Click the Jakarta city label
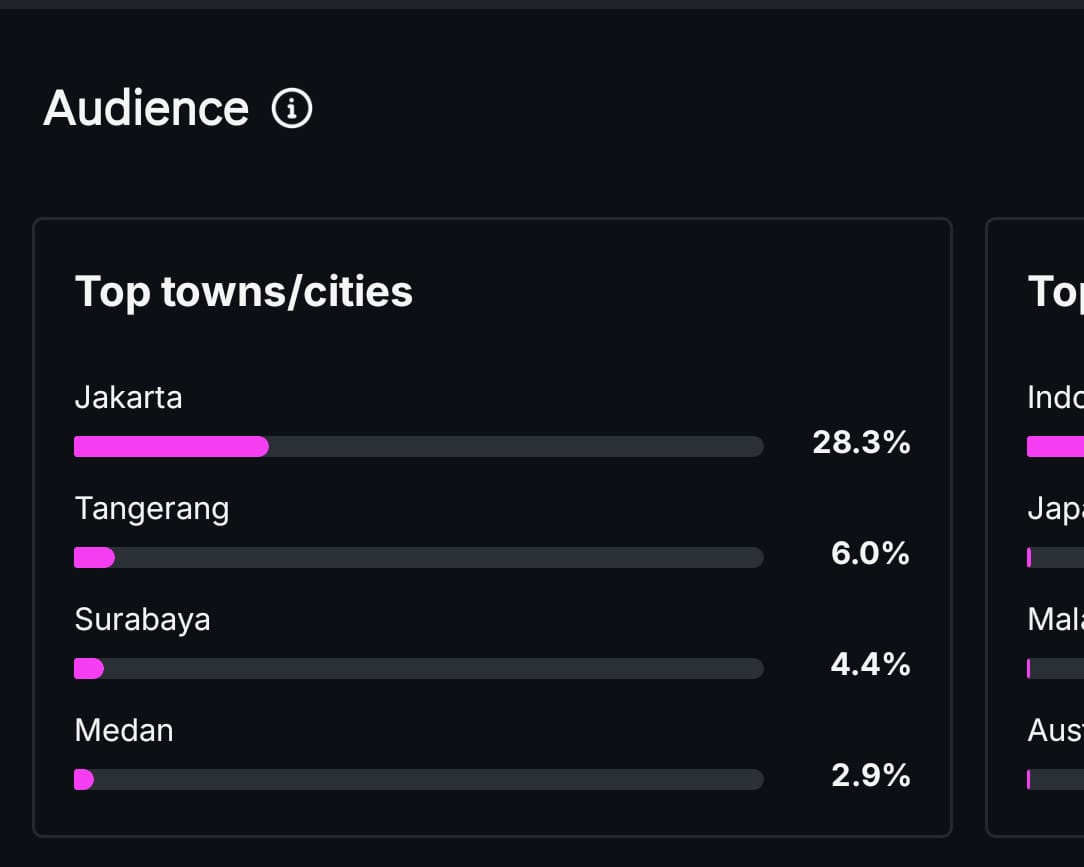 (128, 397)
